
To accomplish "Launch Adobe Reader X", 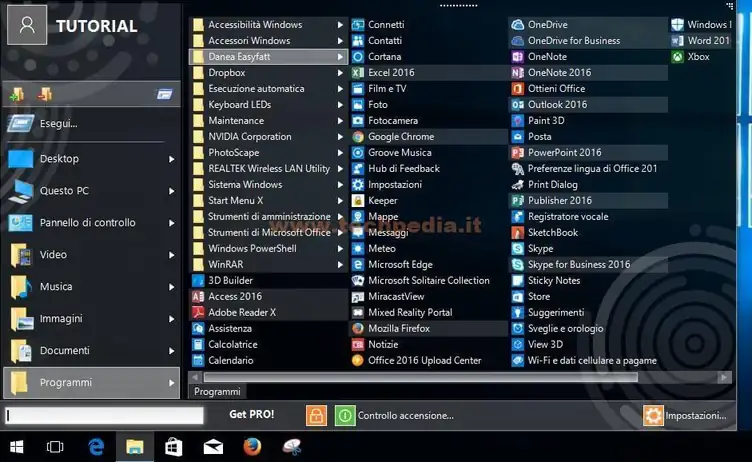I will click(269, 312).
